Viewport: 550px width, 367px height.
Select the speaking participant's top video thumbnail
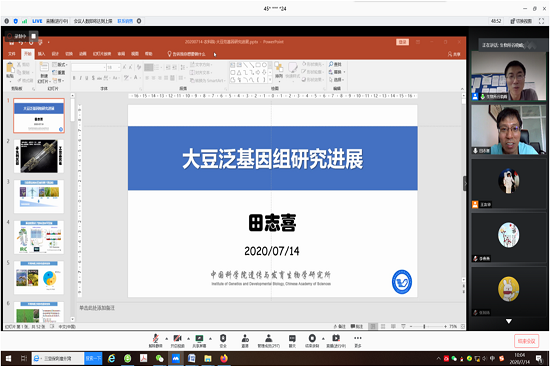coord(509,76)
